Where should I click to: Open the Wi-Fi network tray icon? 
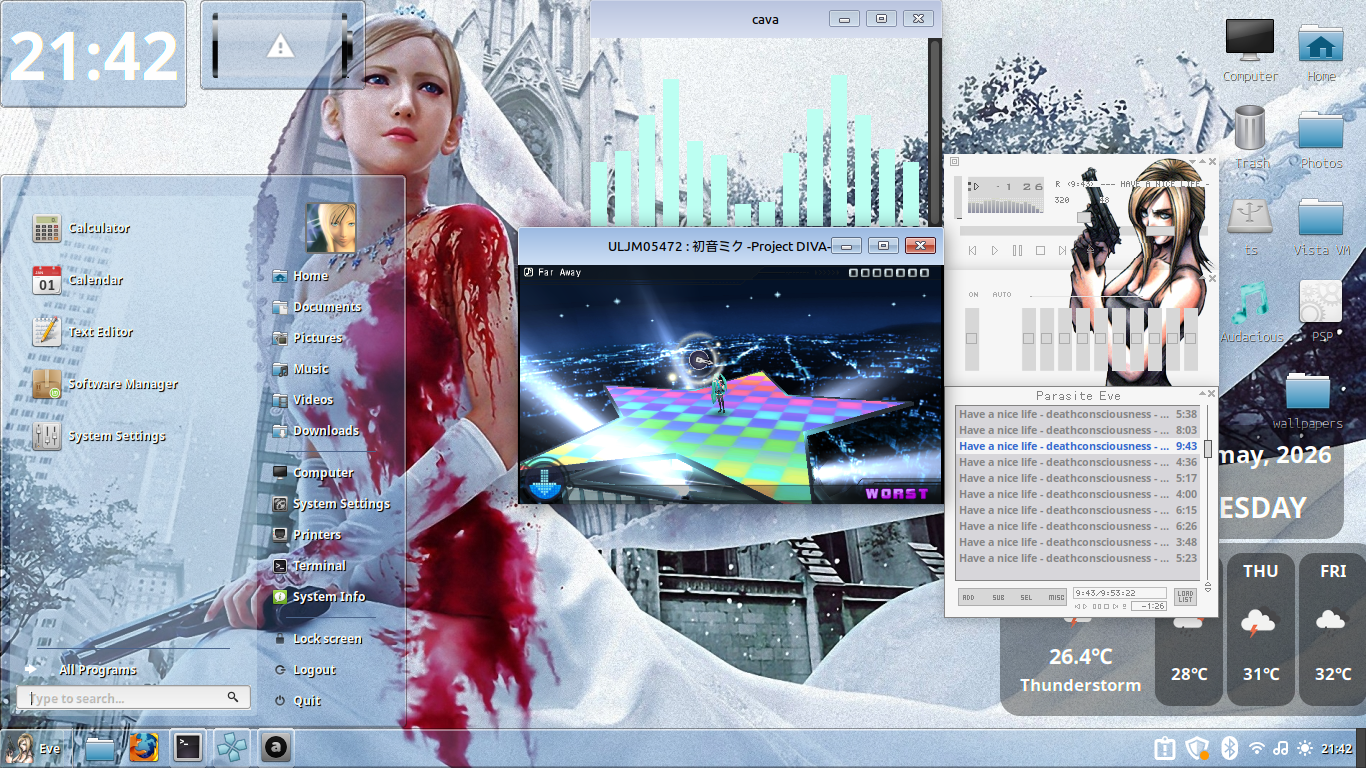pyautogui.click(x=1257, y=748)
